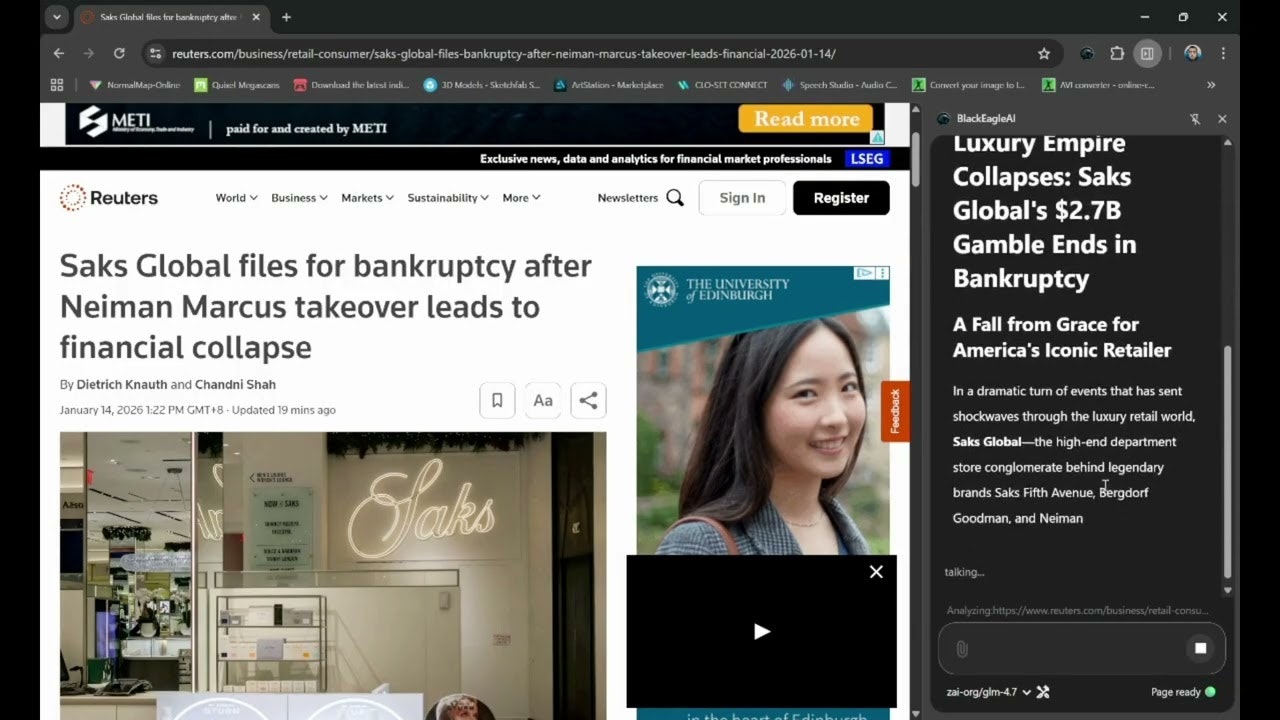The width and height of the screenshot is (1280, 720).
Task: Open the Newsletters link
Action: (627, 198)
